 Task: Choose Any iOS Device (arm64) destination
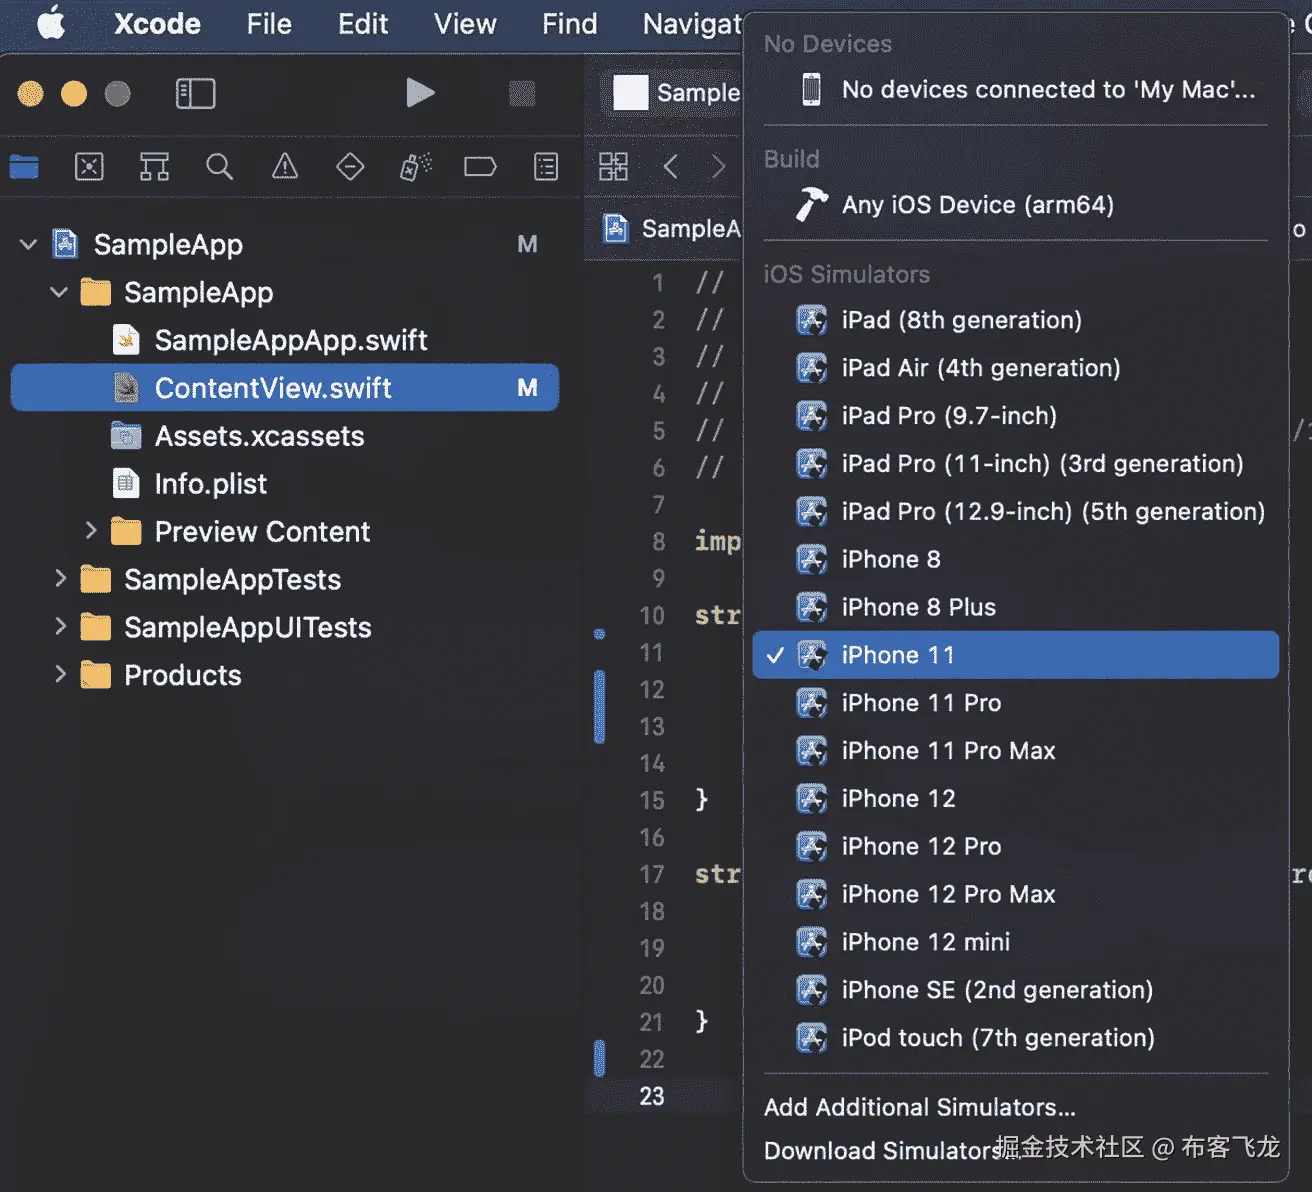click(x=1016, y=205)
